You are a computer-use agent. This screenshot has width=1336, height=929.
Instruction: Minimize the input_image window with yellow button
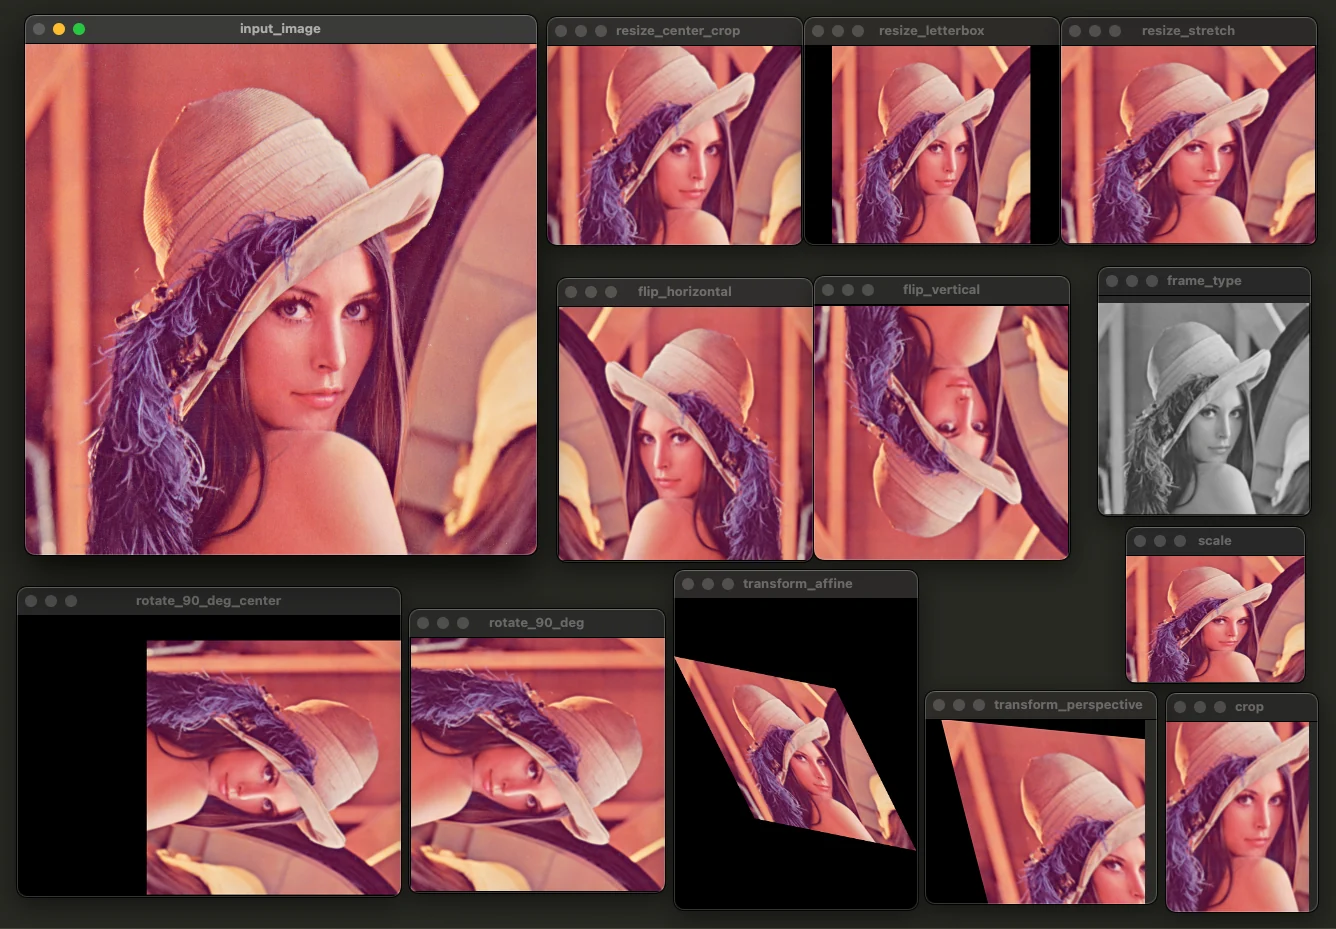pyautogui.click(x=59, y=29)
